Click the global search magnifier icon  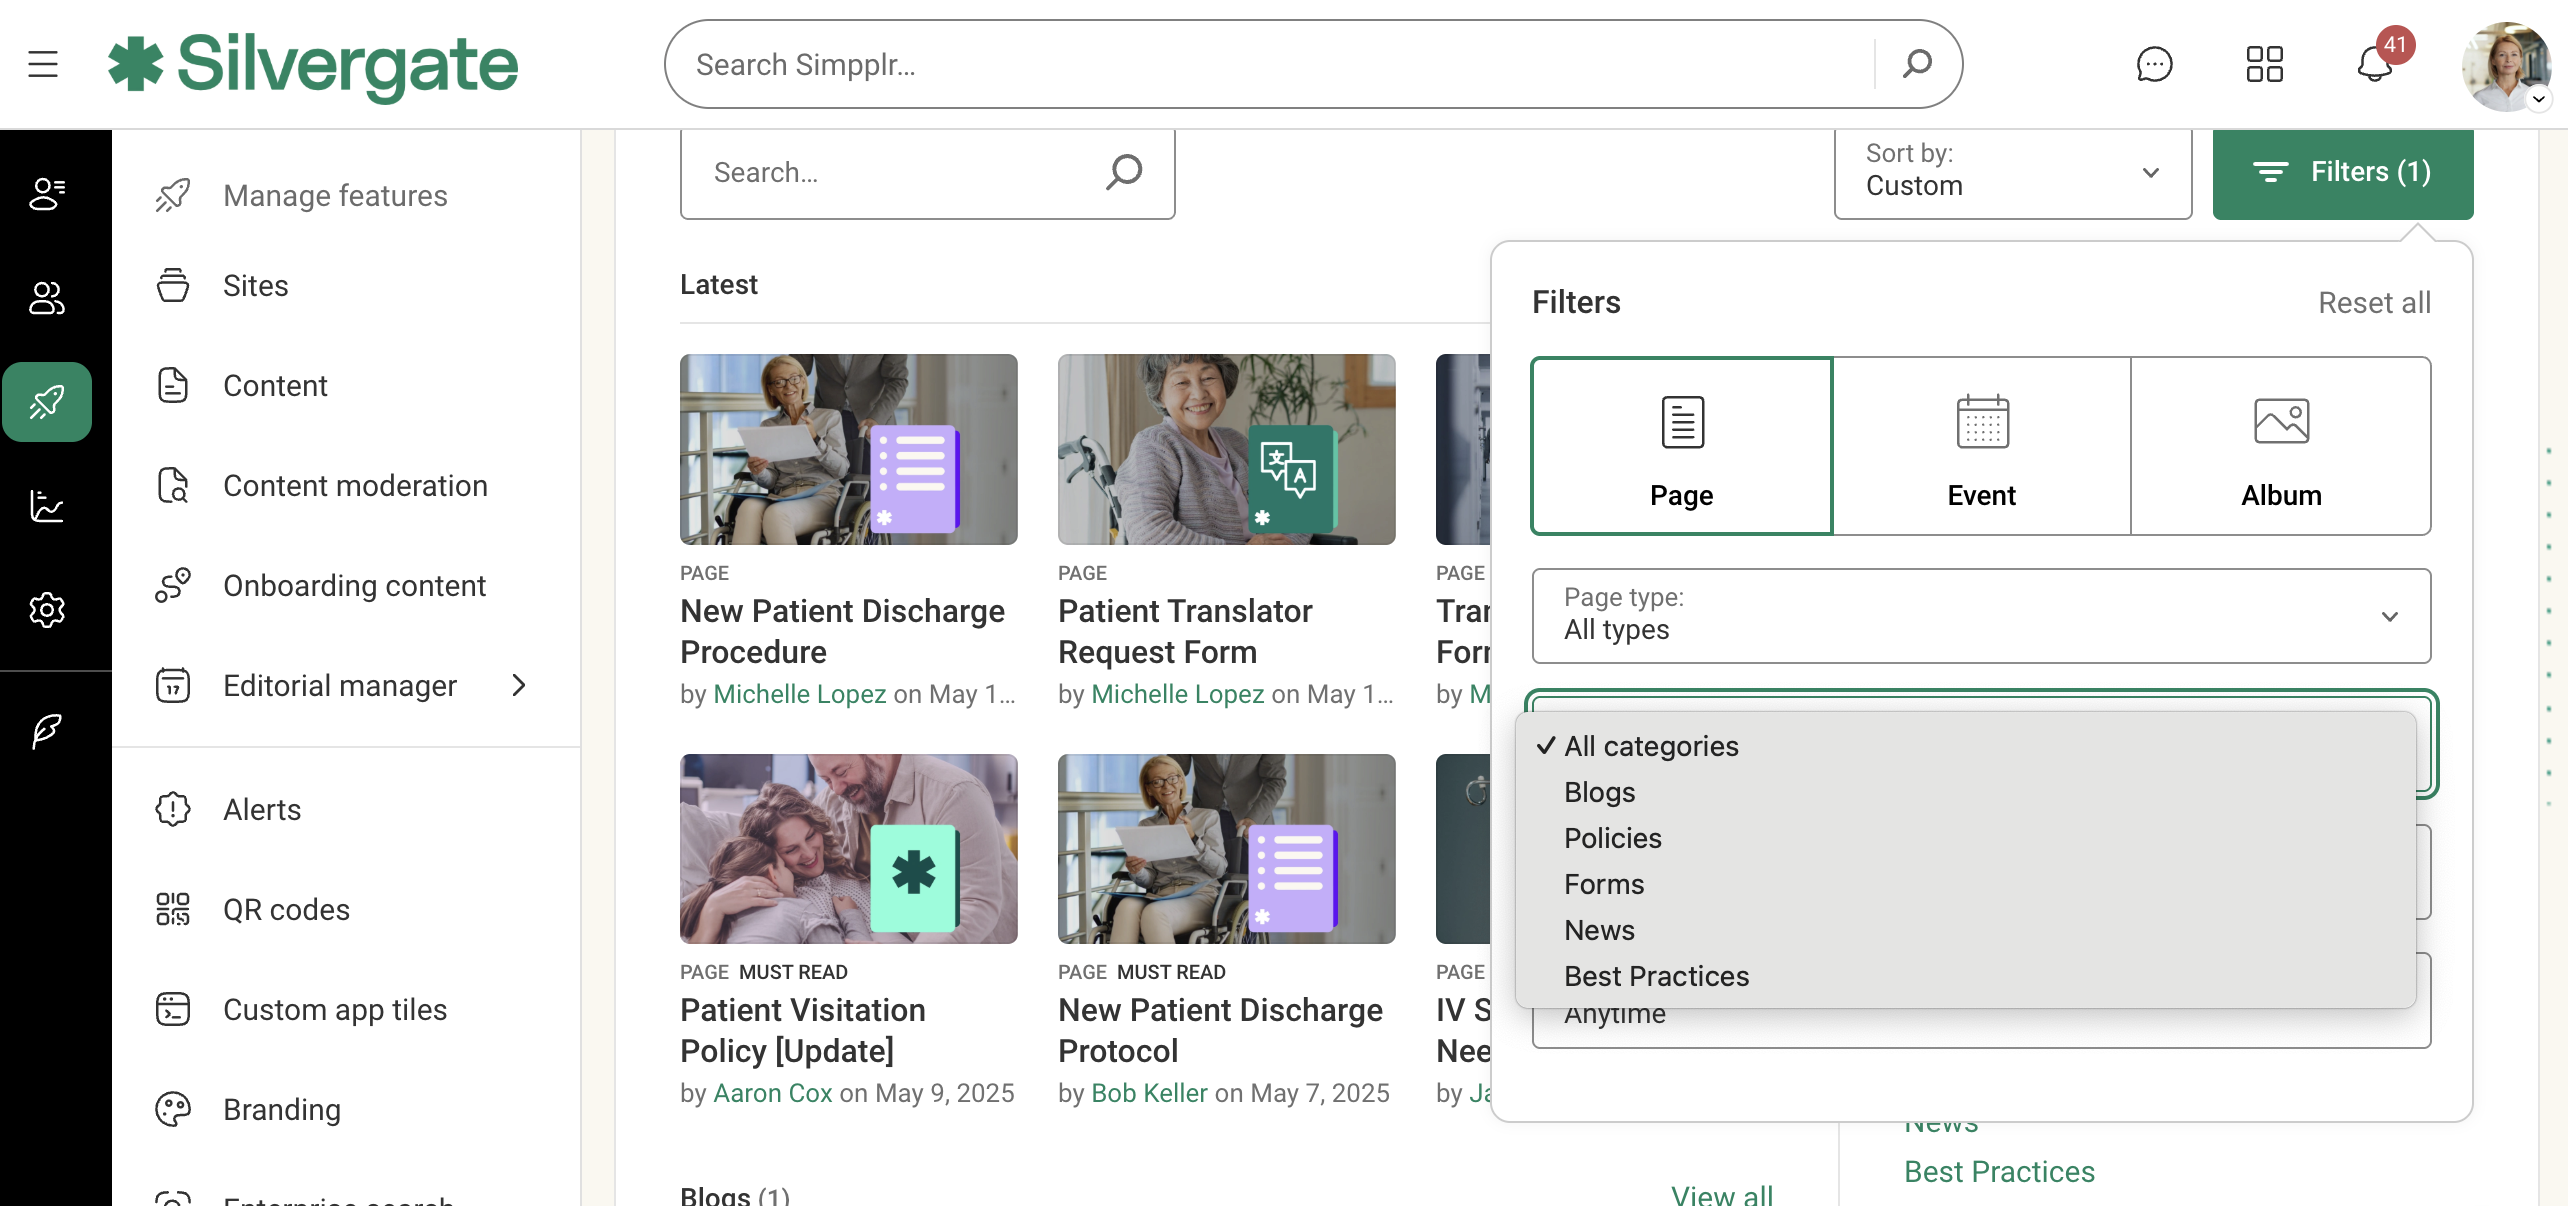1916,64
